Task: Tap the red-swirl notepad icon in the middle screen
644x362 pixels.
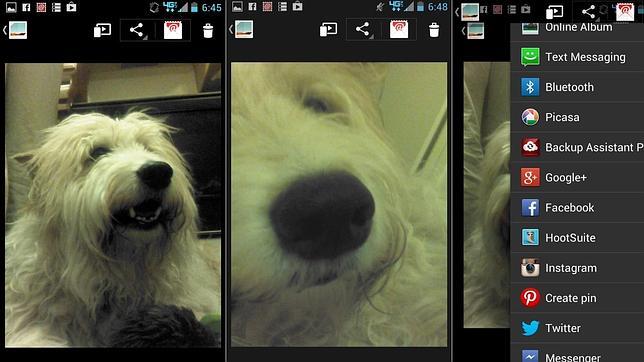Action: tap(399, 30)
